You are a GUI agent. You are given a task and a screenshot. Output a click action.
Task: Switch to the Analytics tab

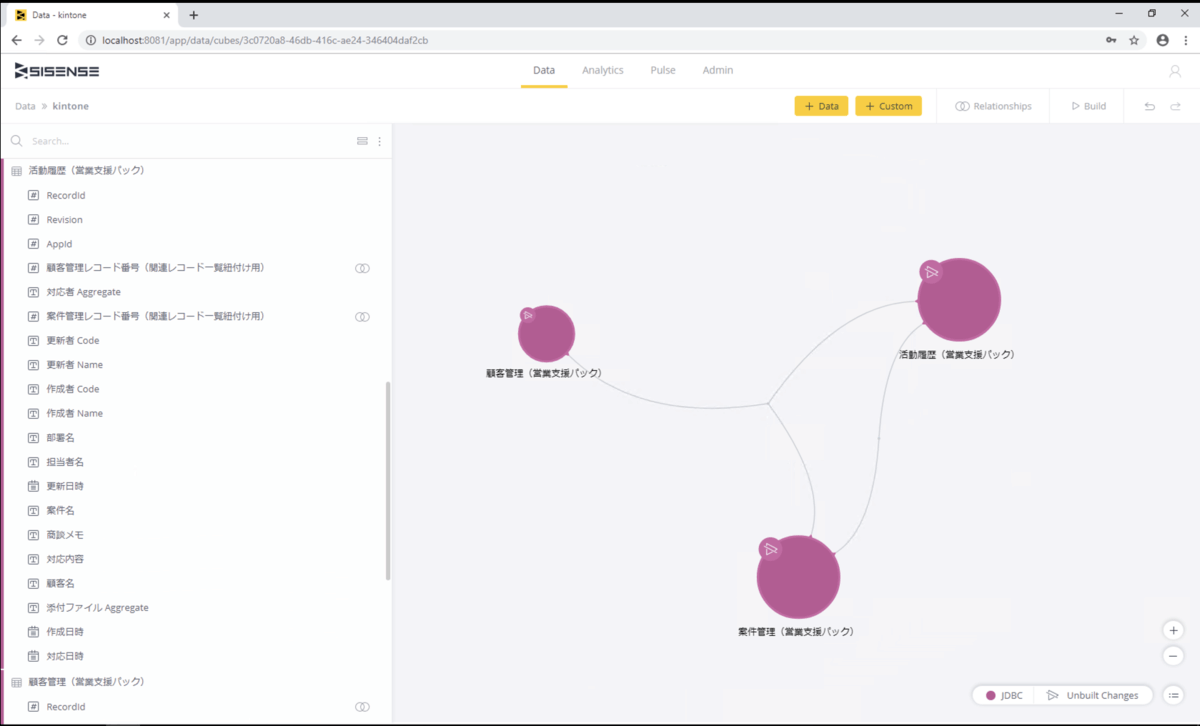pos(602,71)
